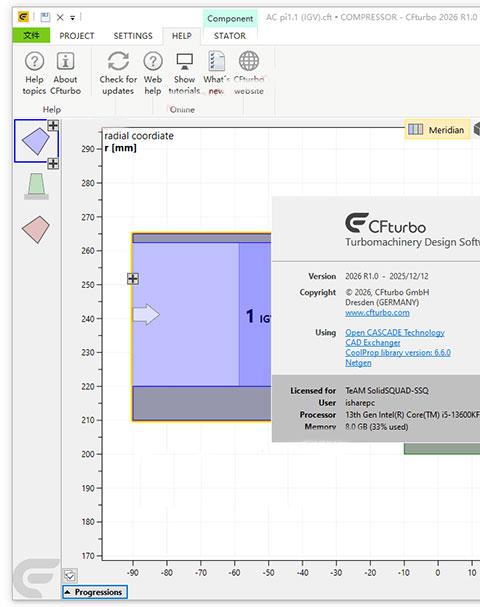Click plus icon on meridian inlet edge

pos(133,278)
